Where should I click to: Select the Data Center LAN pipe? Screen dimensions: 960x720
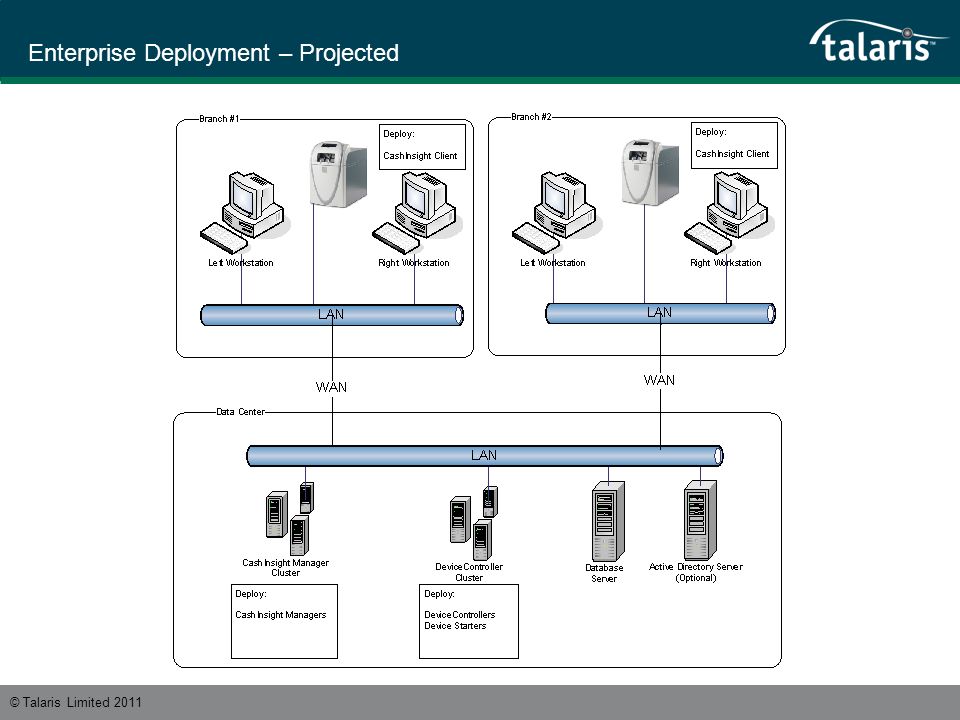tap(485, 456)
